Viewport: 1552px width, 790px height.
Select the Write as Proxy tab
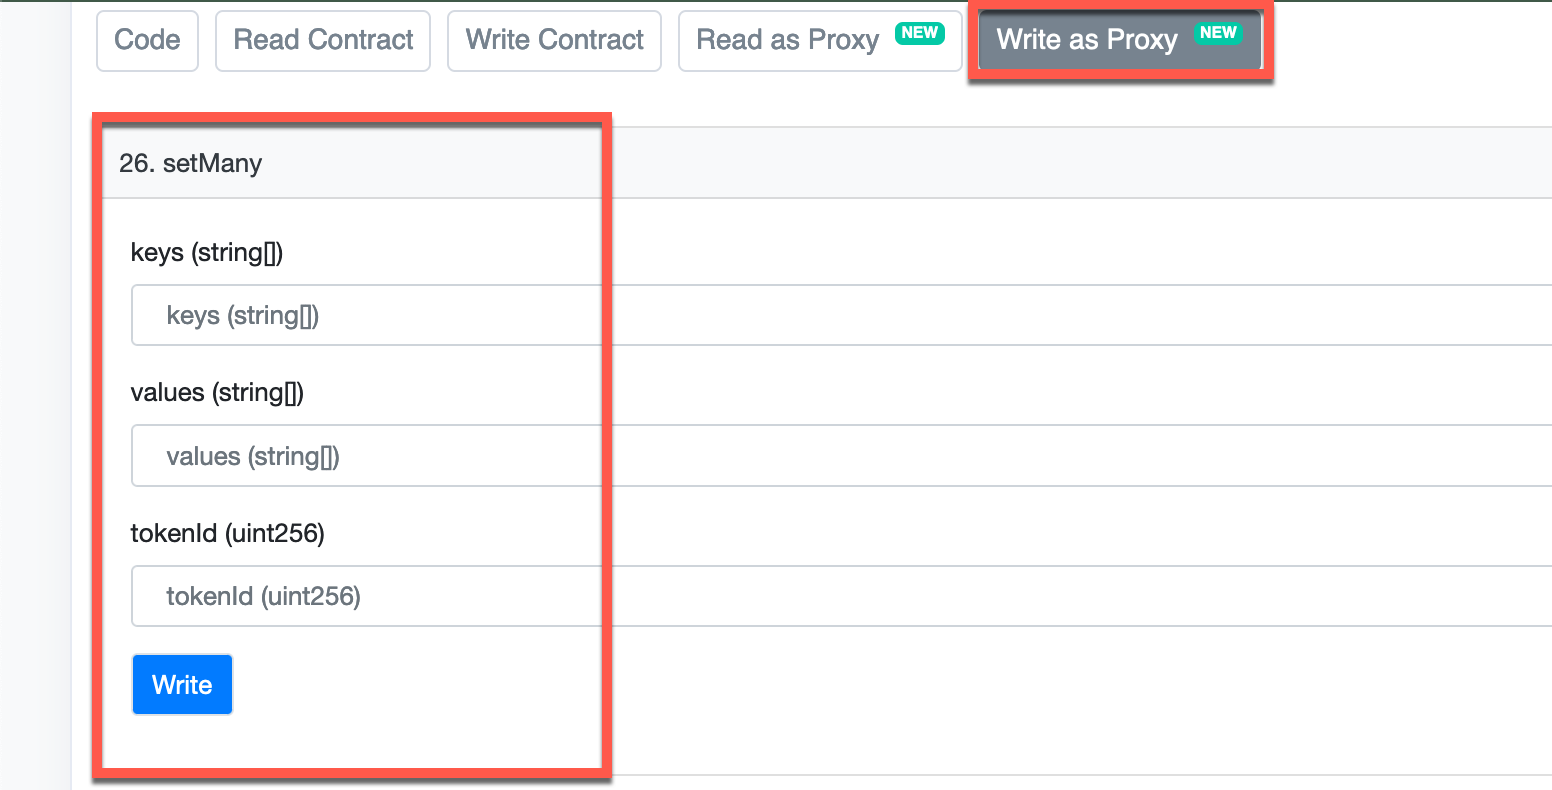tap(1087, 40)
